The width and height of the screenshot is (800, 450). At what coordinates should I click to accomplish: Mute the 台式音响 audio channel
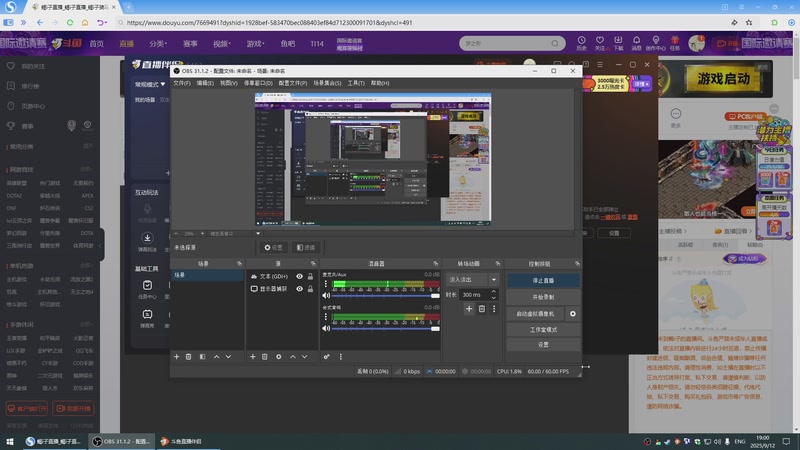pos(326,329)
